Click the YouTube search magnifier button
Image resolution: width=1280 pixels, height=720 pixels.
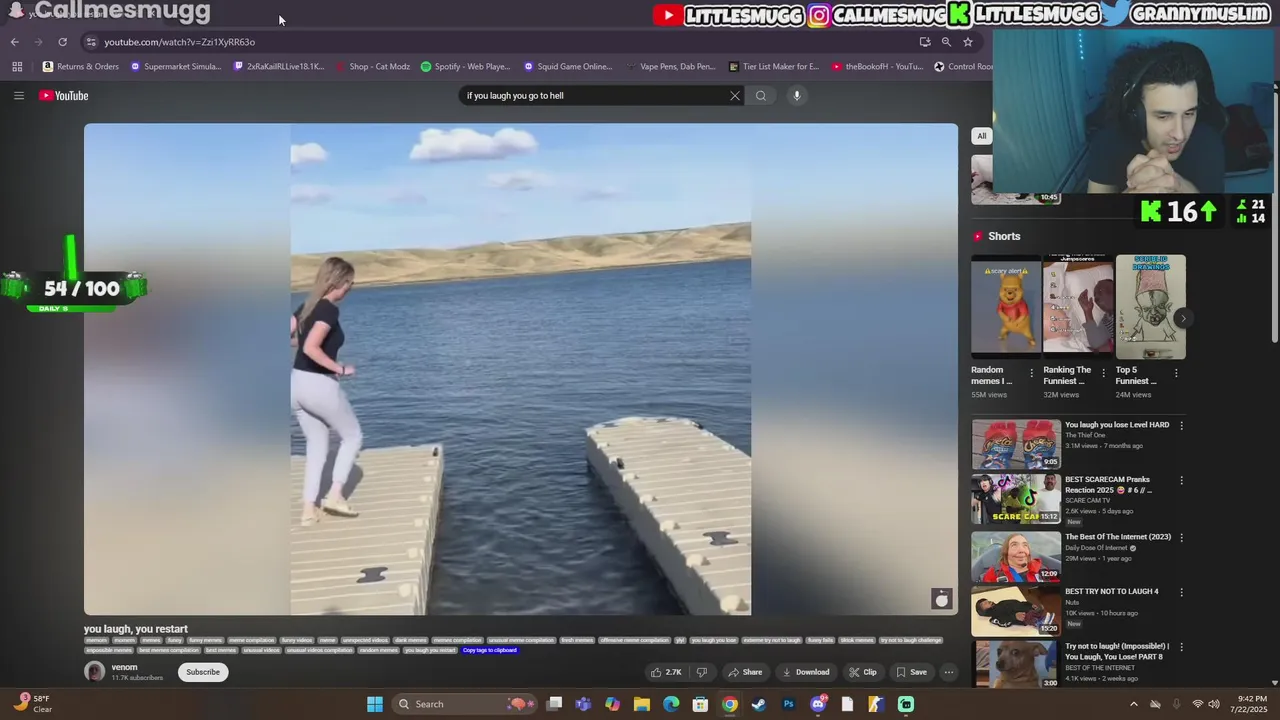[761, 95]
